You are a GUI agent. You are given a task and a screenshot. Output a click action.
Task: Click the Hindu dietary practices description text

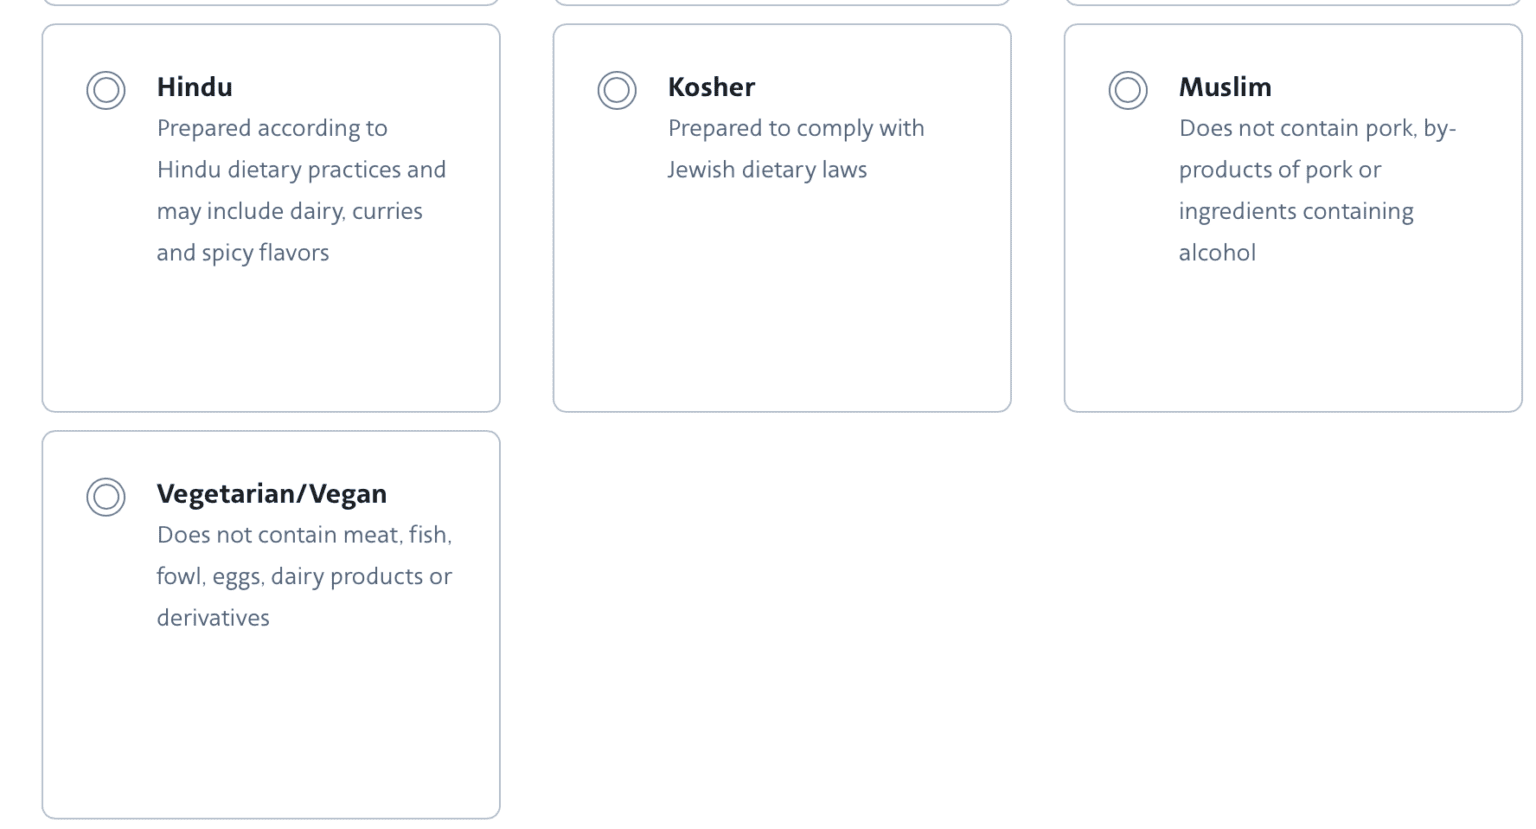(x=301, y=190)
